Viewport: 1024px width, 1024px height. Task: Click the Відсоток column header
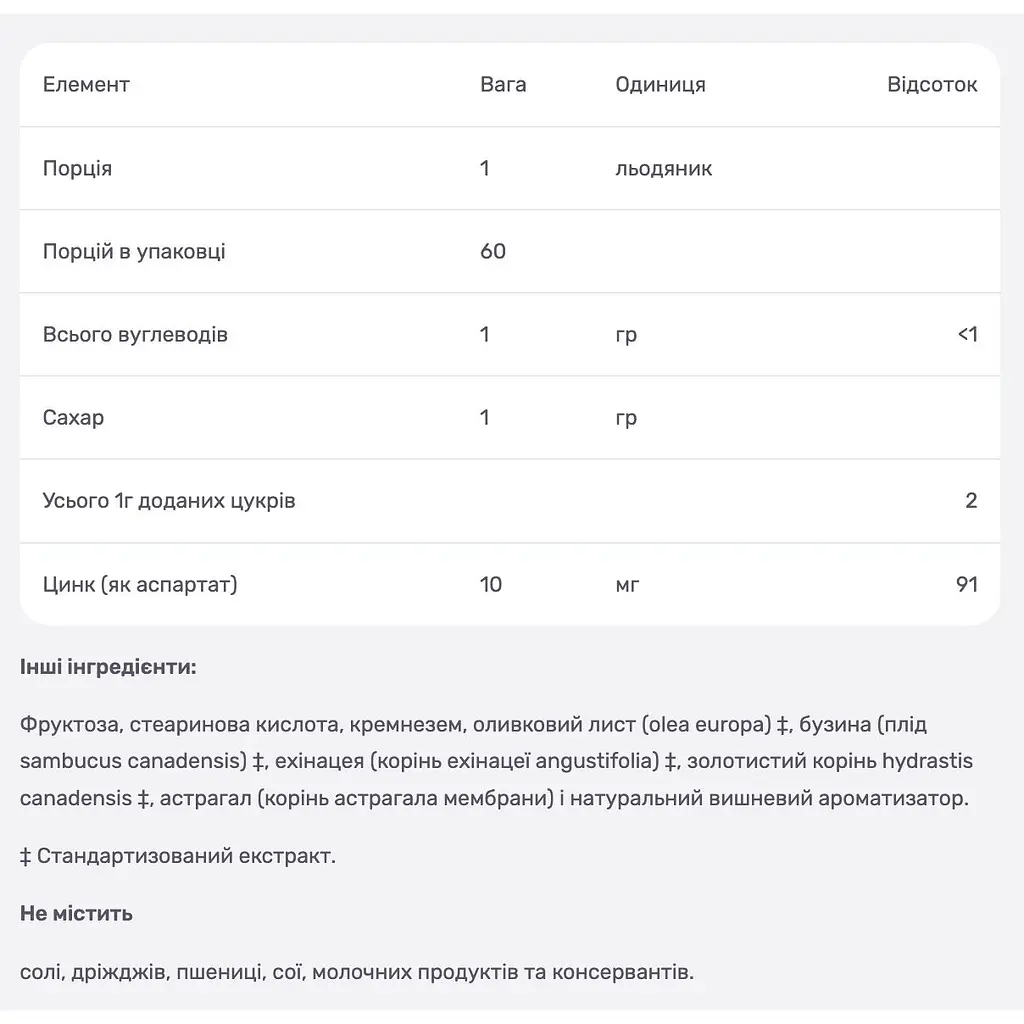pos(932,85)
